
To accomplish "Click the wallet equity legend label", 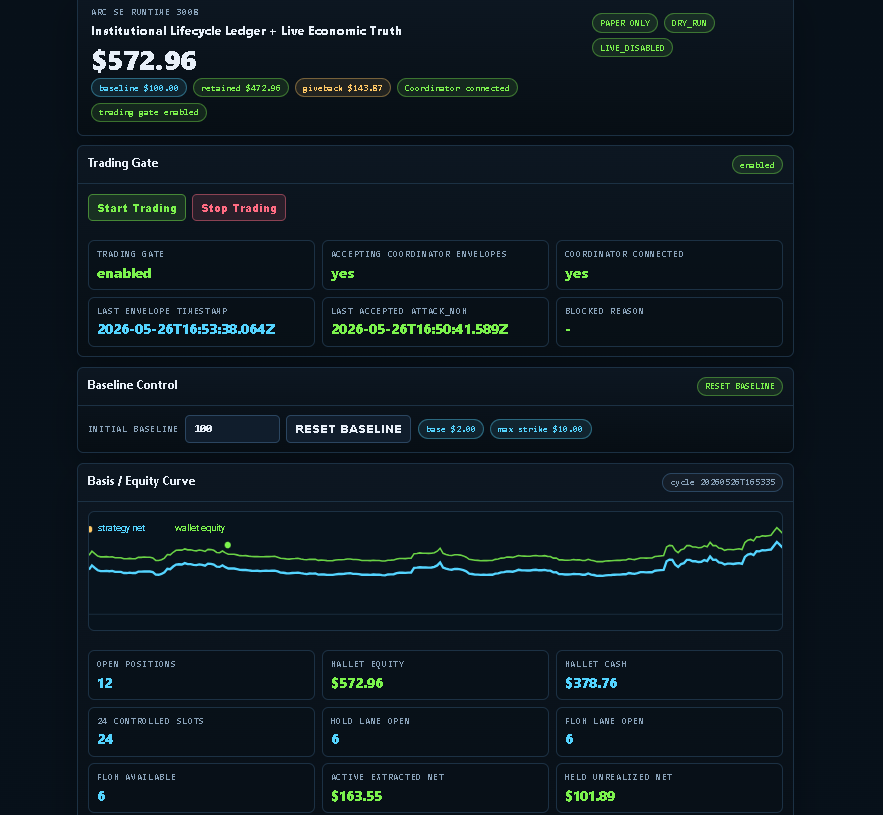I will [199, 528].
